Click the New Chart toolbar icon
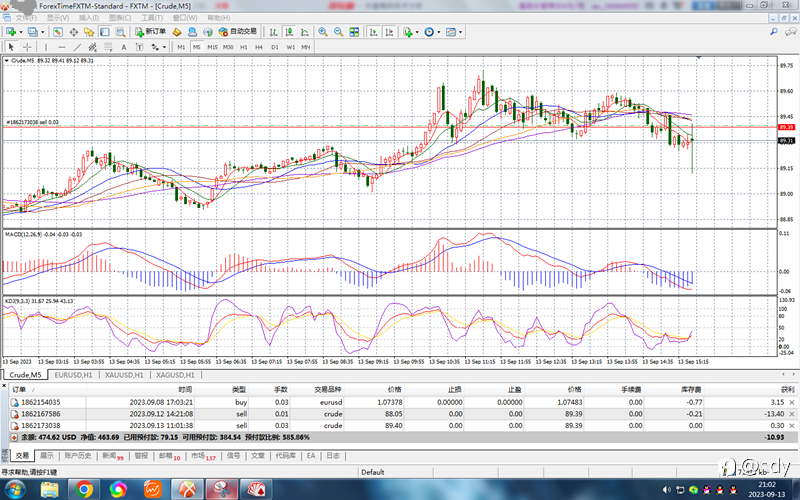 coord(10,32)
